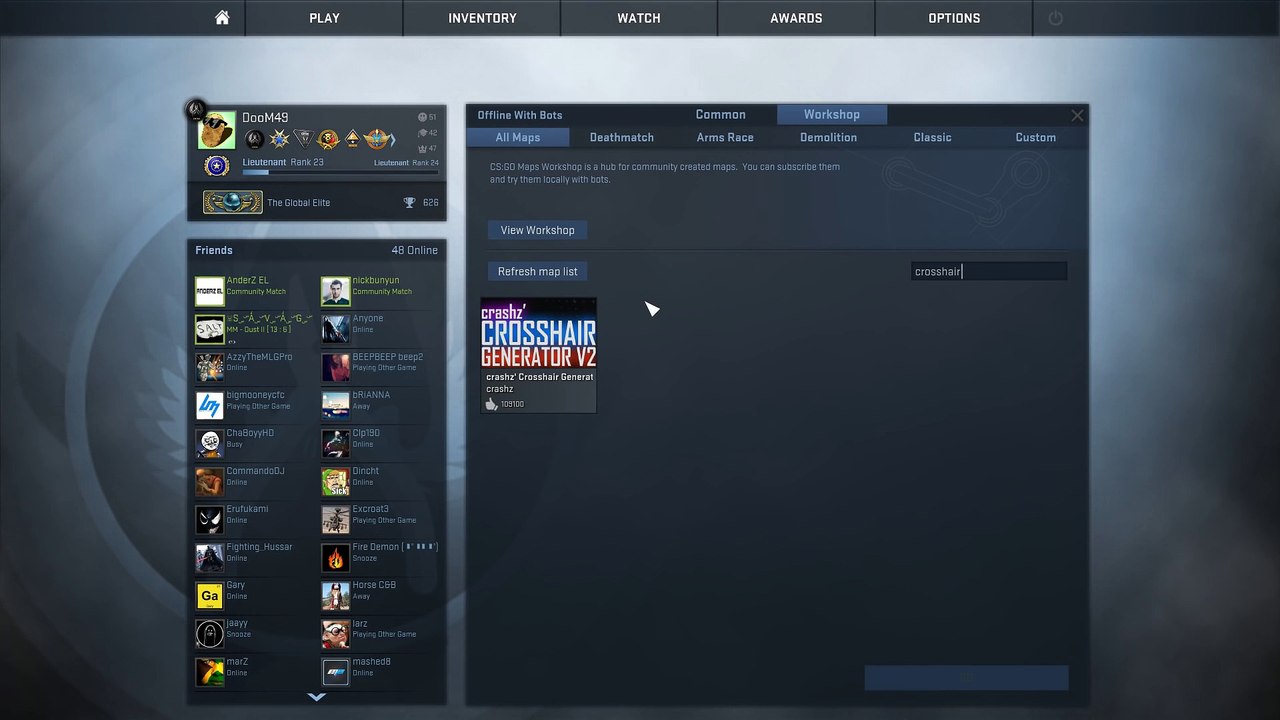
Task: Switch to the Workshop tab
Action: (832, 115)
